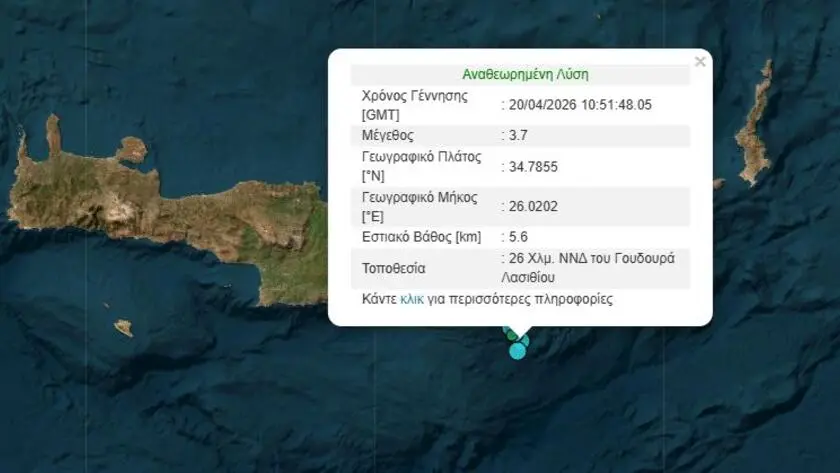840x473 pixels.
Task: Click the large cyan earthquake marker
Action: (517, 351)
